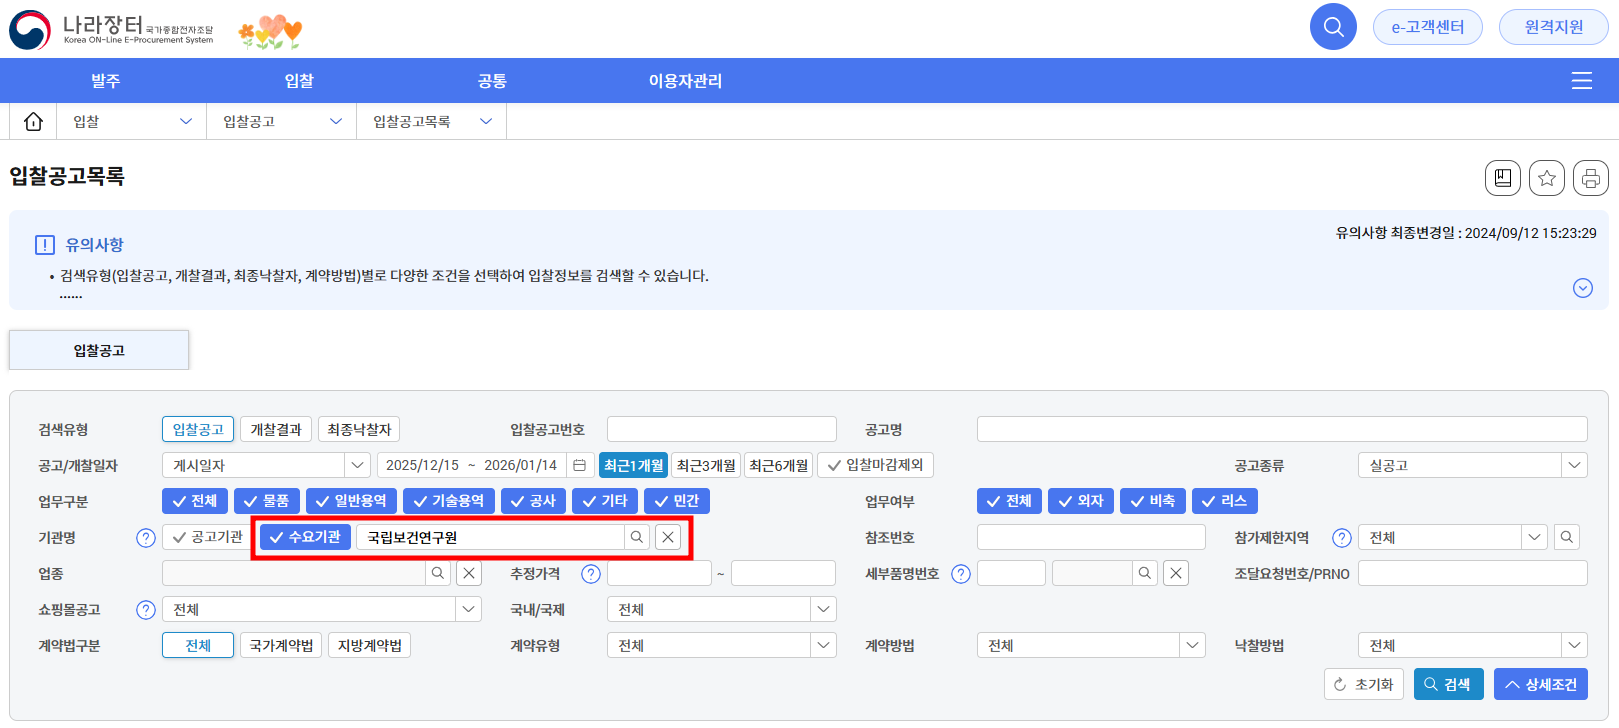The image size is (1619, 728).
Task: Reset filters with the 초기화 button
Action: pyautogui.click(x=1364, y=684)
